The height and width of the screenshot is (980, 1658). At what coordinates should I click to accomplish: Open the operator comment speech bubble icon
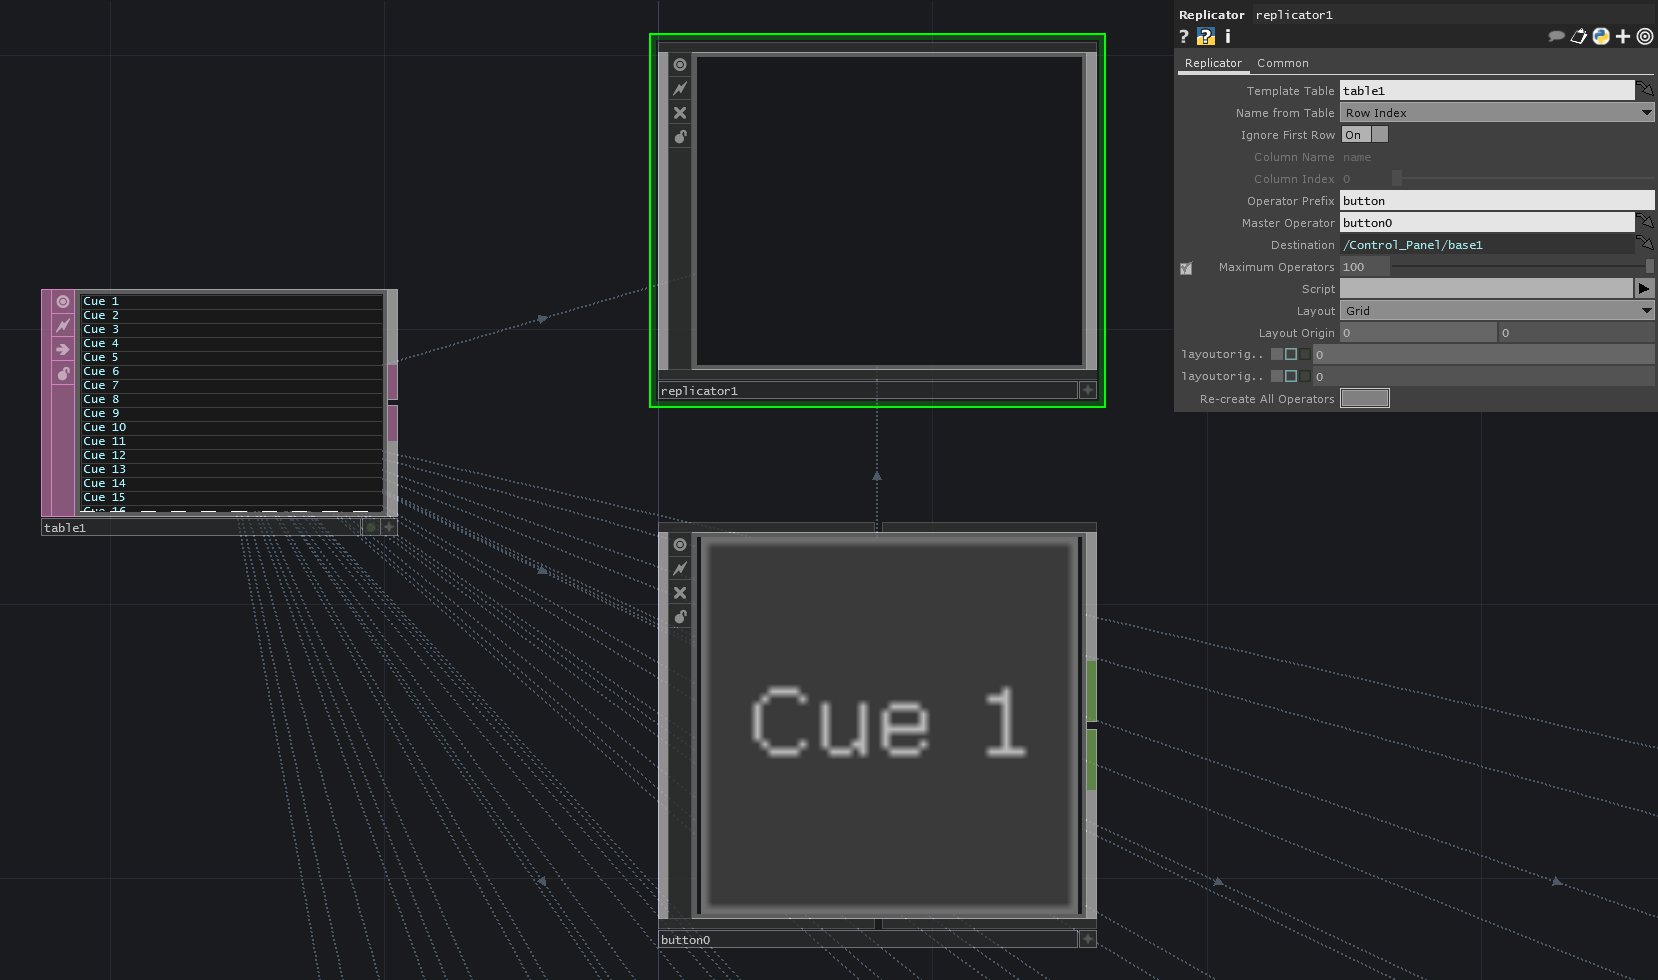click(x=1556, y=37)
